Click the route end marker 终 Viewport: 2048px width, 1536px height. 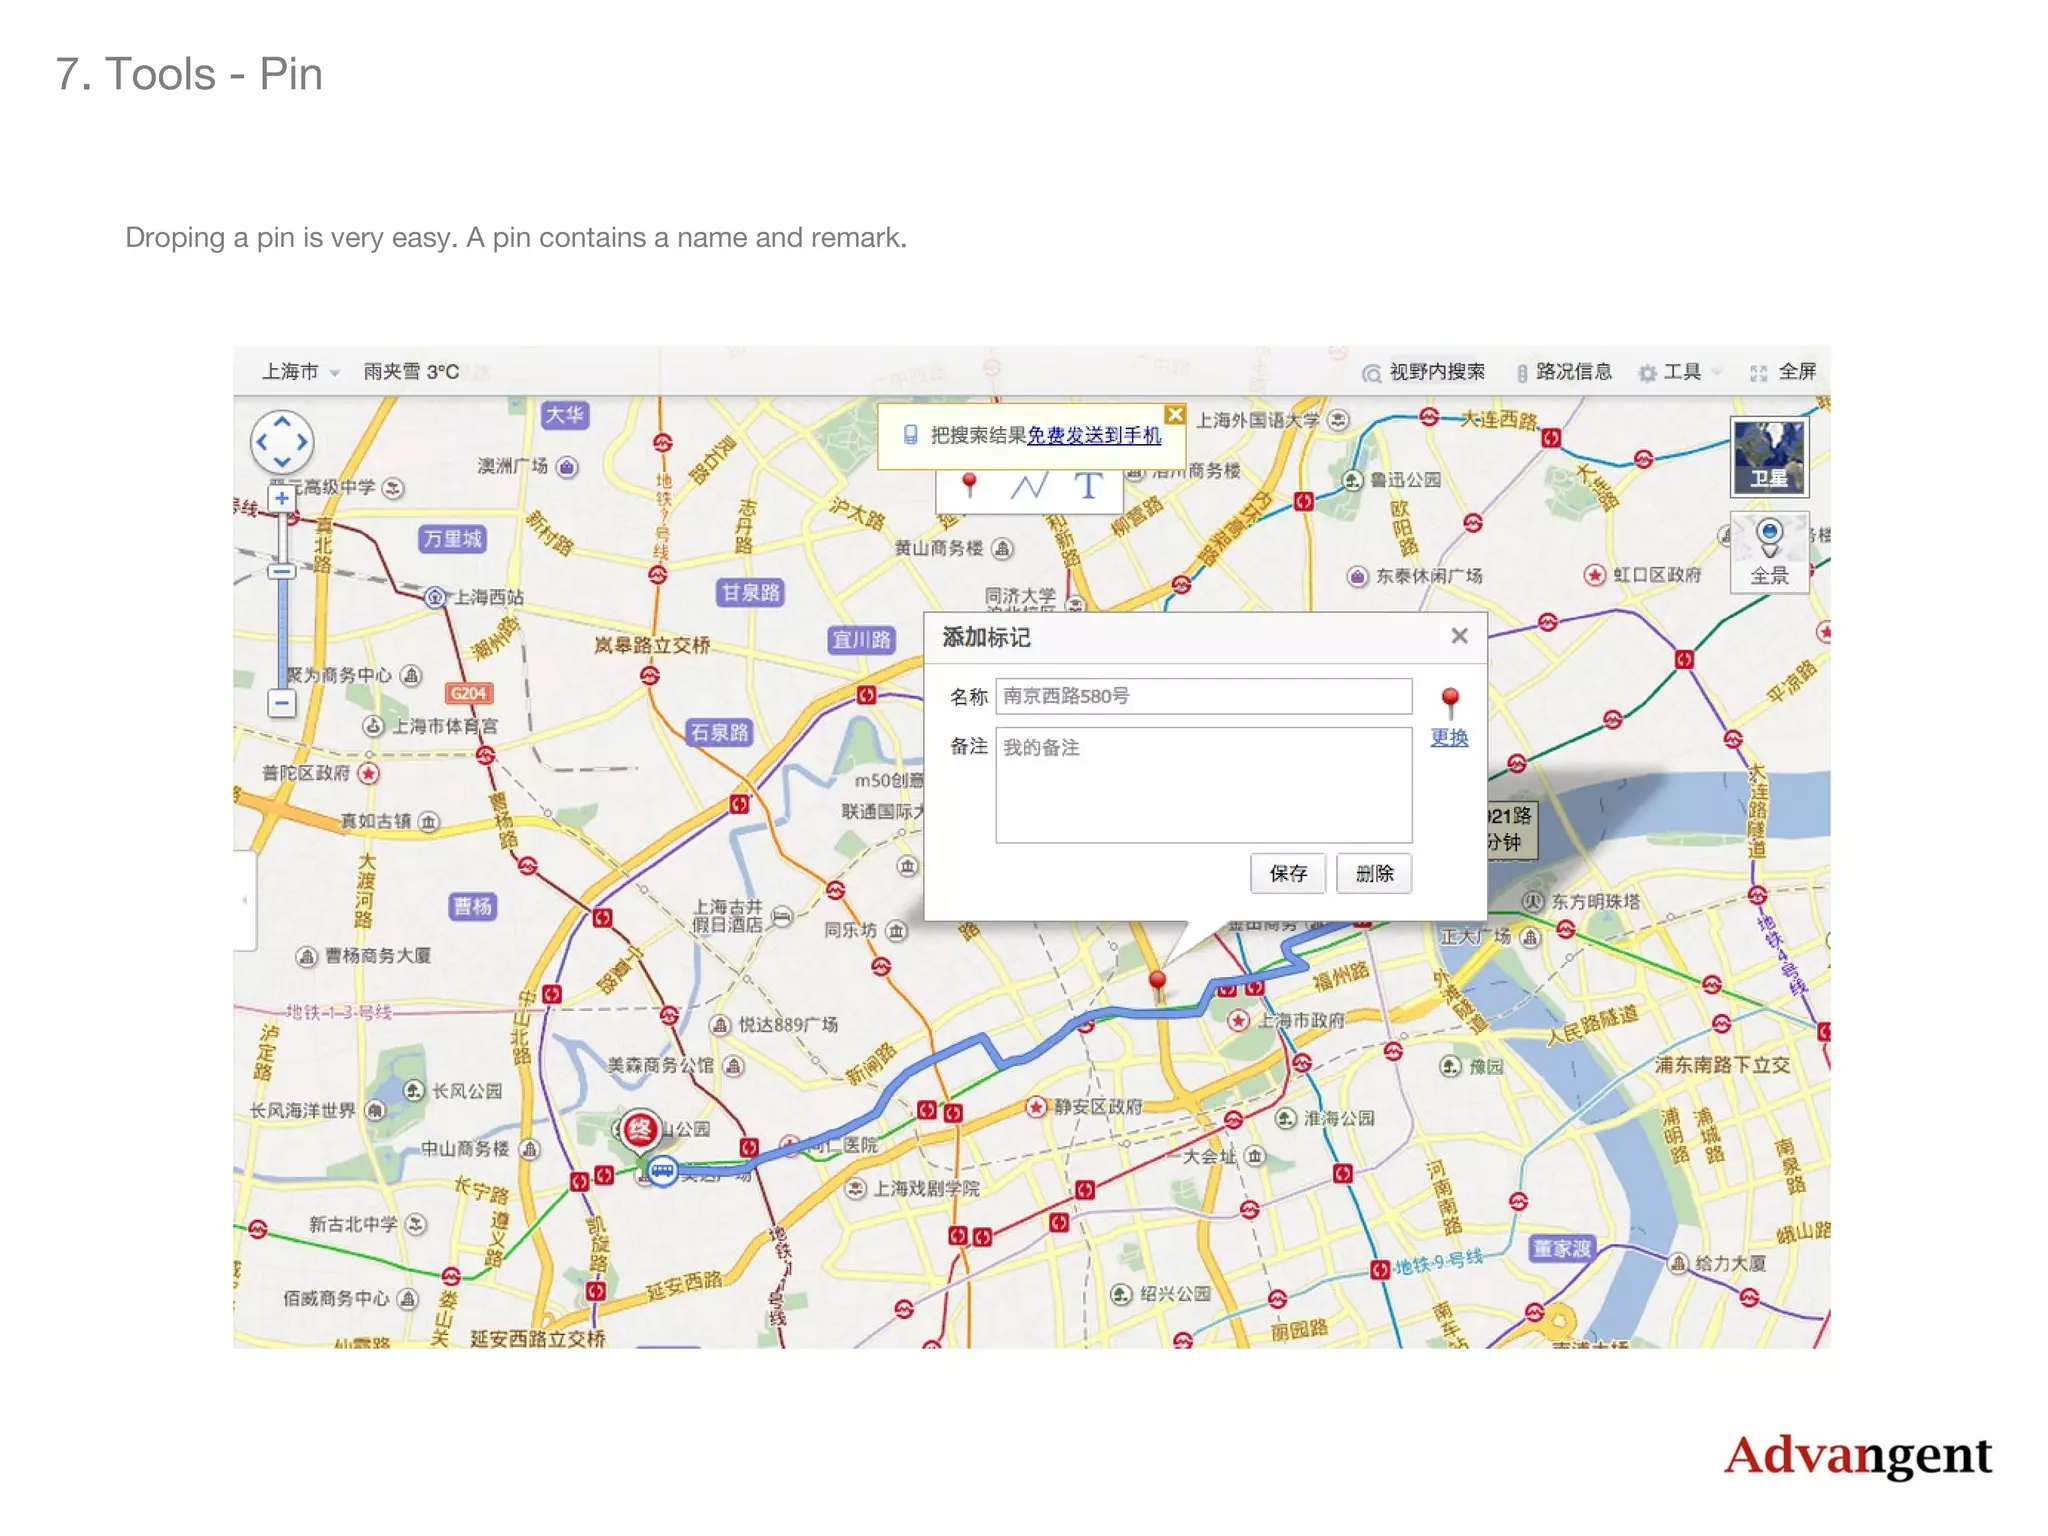coord(640,1131)
